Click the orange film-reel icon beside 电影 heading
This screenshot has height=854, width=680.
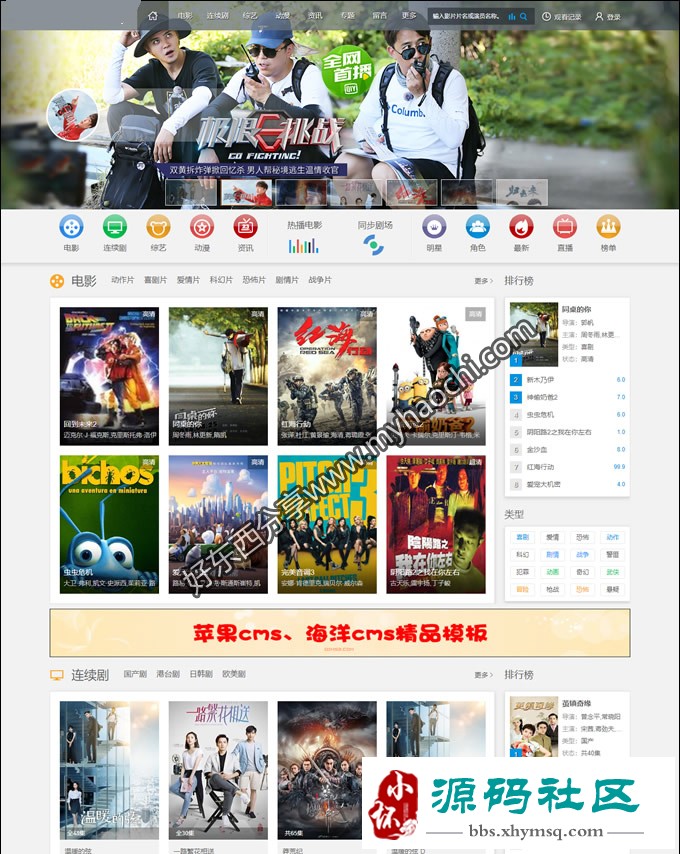pyautogui.click(x=57, y=281)
